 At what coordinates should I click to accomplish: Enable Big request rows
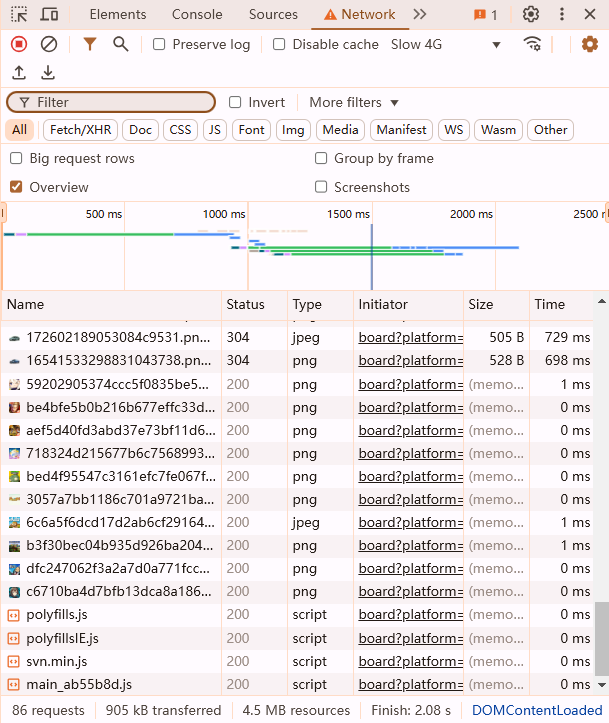16,158
